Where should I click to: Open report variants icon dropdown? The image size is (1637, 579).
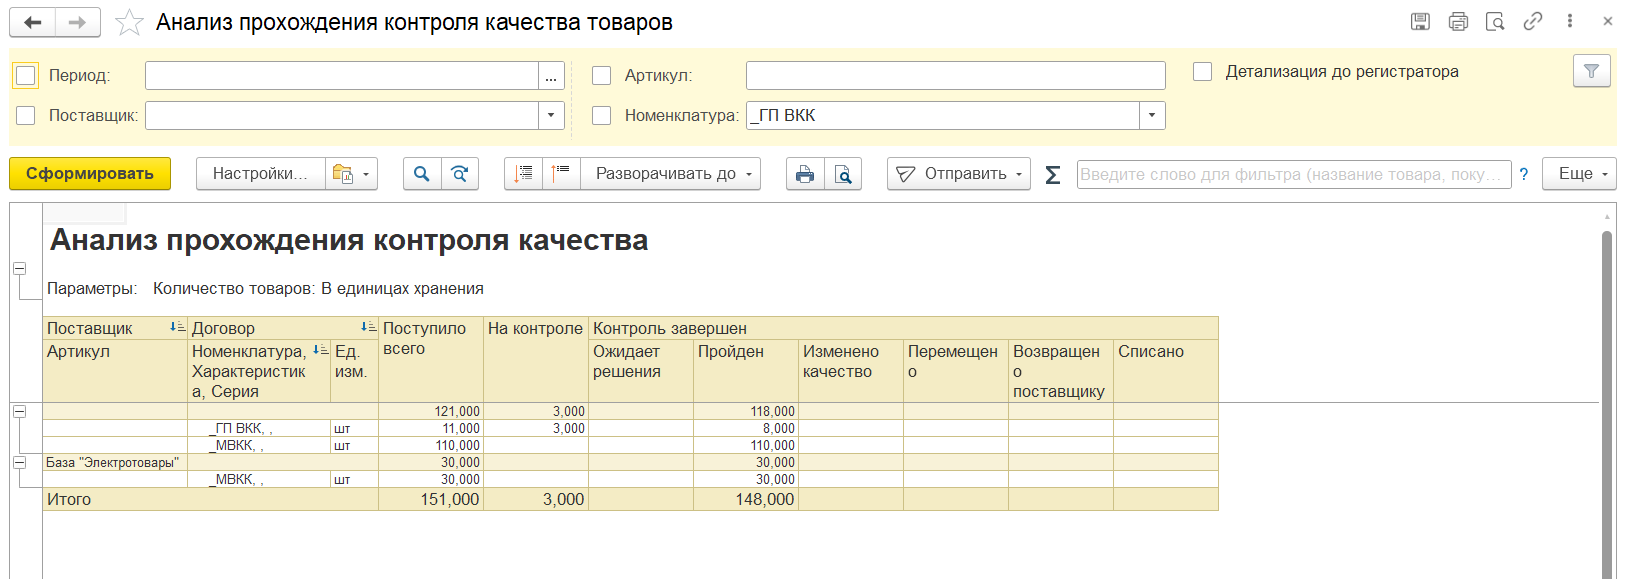click(x=351, y=174)
